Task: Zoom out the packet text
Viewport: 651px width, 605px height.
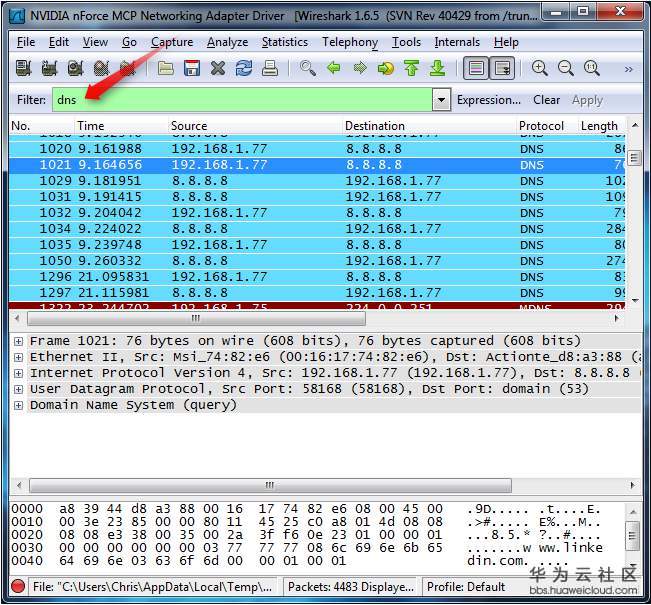Action: pos(565,68)
